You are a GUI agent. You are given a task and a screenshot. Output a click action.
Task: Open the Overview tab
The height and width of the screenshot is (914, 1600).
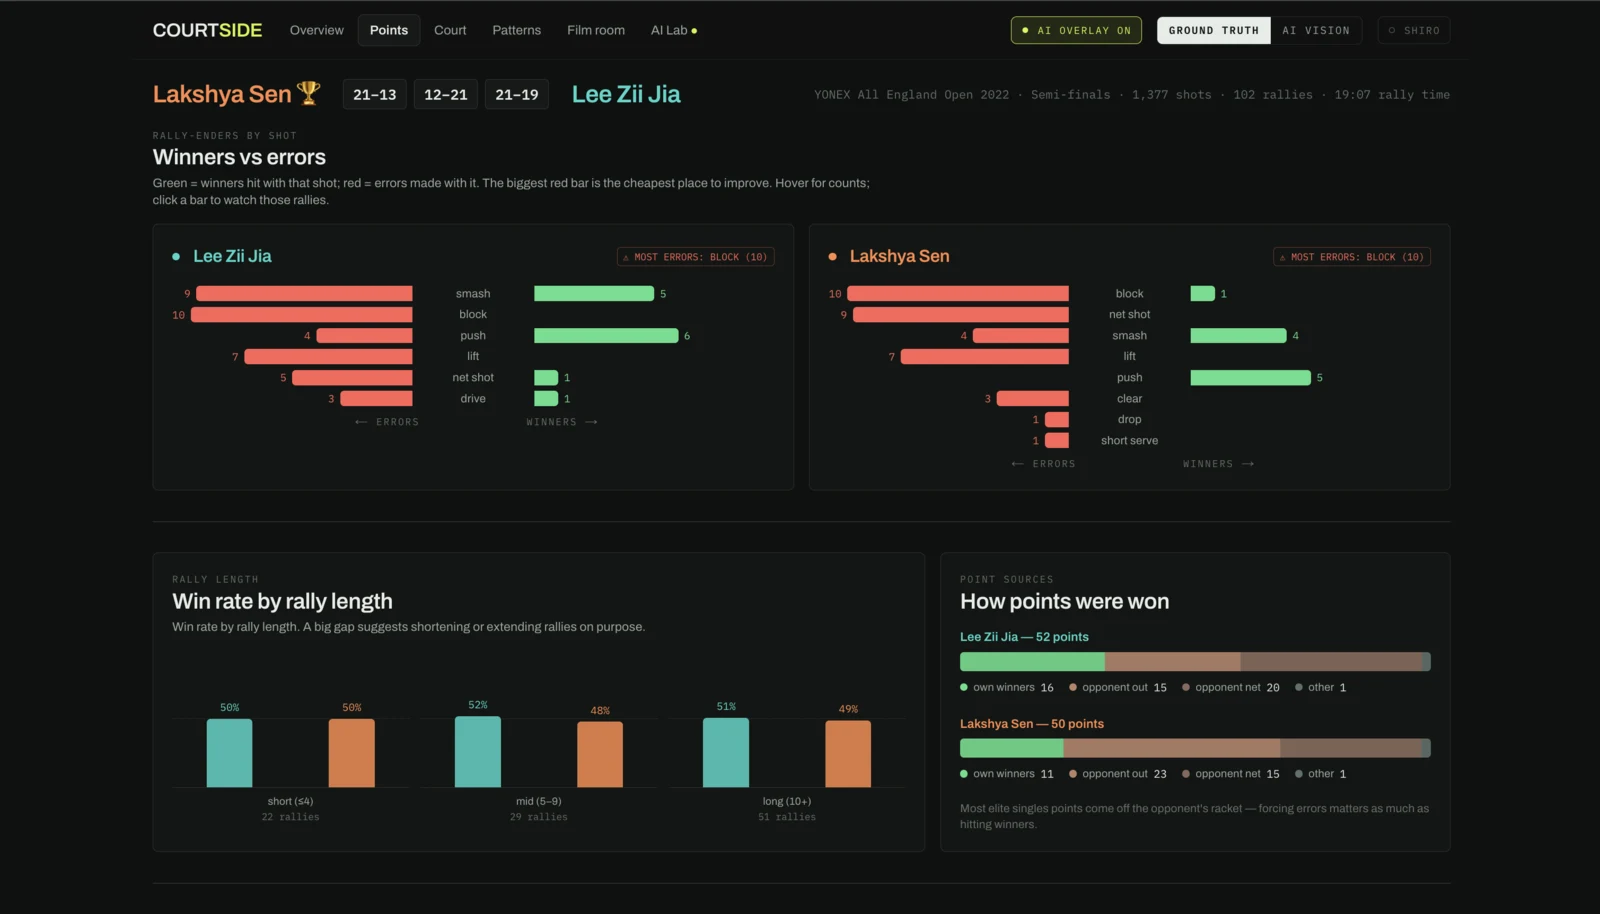click(316, 30)
